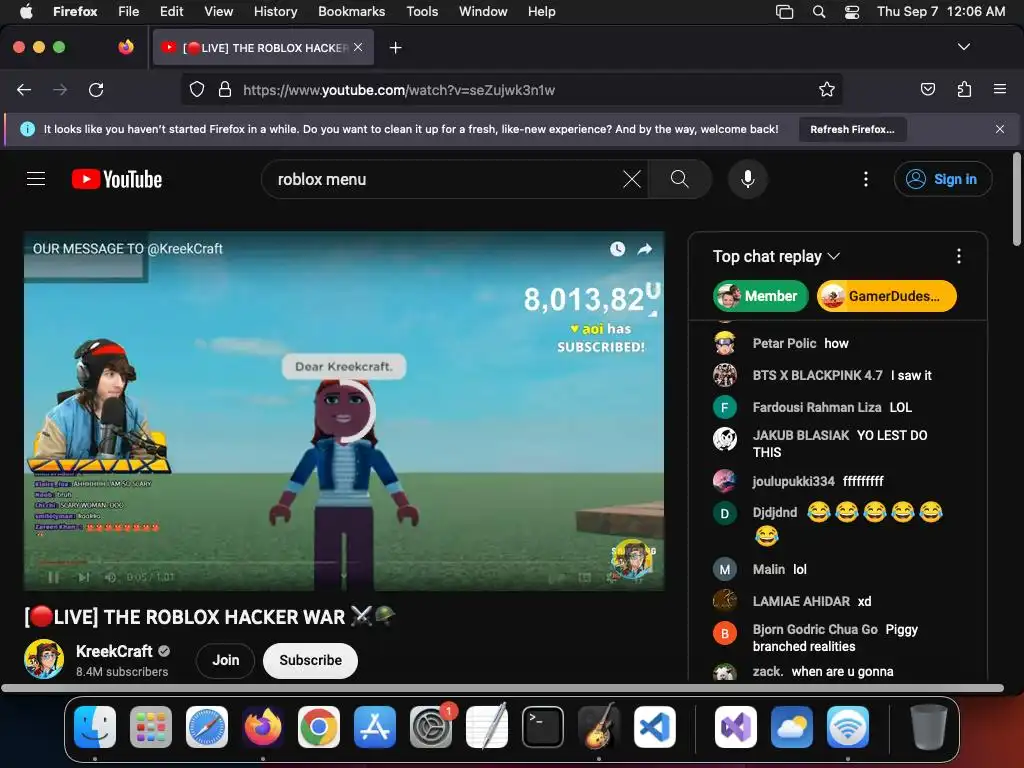The height and width of the screenshot is (768, 1024).
Task: Open the Window menu
Action: [x=483, y=11]
